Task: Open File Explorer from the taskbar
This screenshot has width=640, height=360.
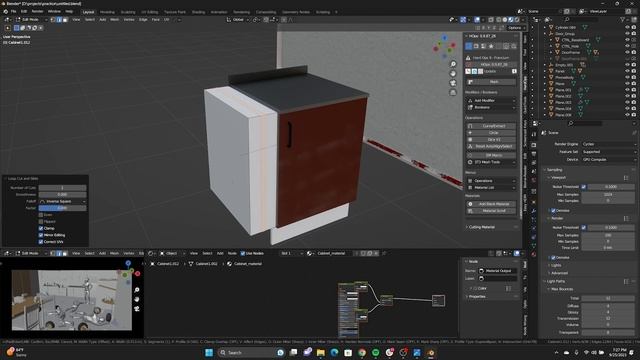Action: coord(321,352)
